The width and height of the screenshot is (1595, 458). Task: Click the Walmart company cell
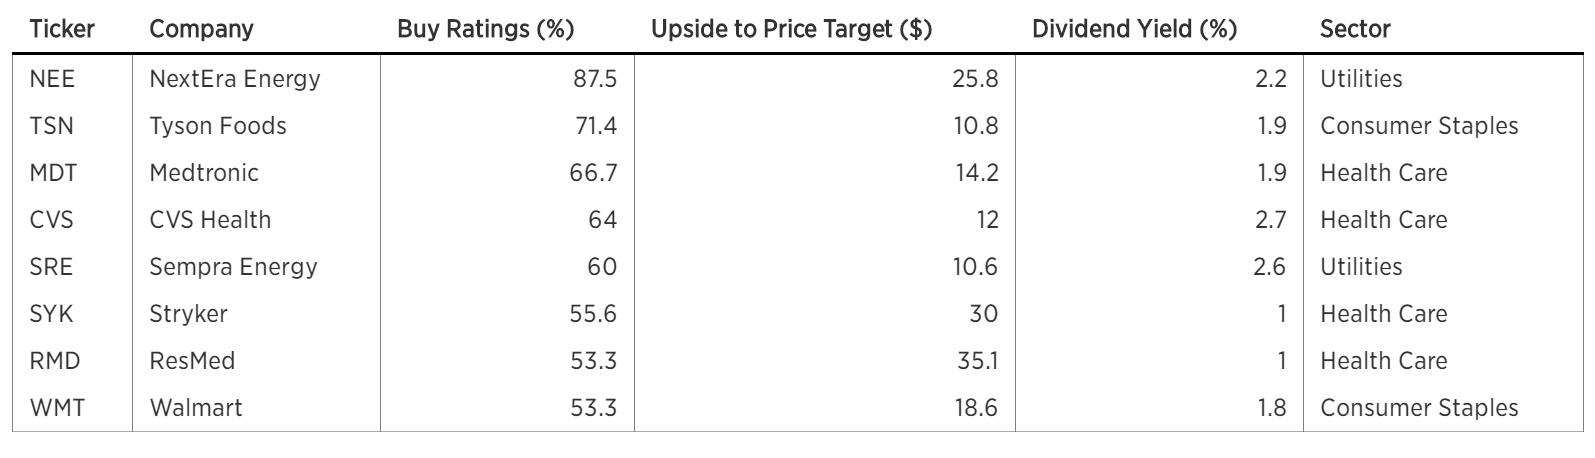click(x=196, y=408)
